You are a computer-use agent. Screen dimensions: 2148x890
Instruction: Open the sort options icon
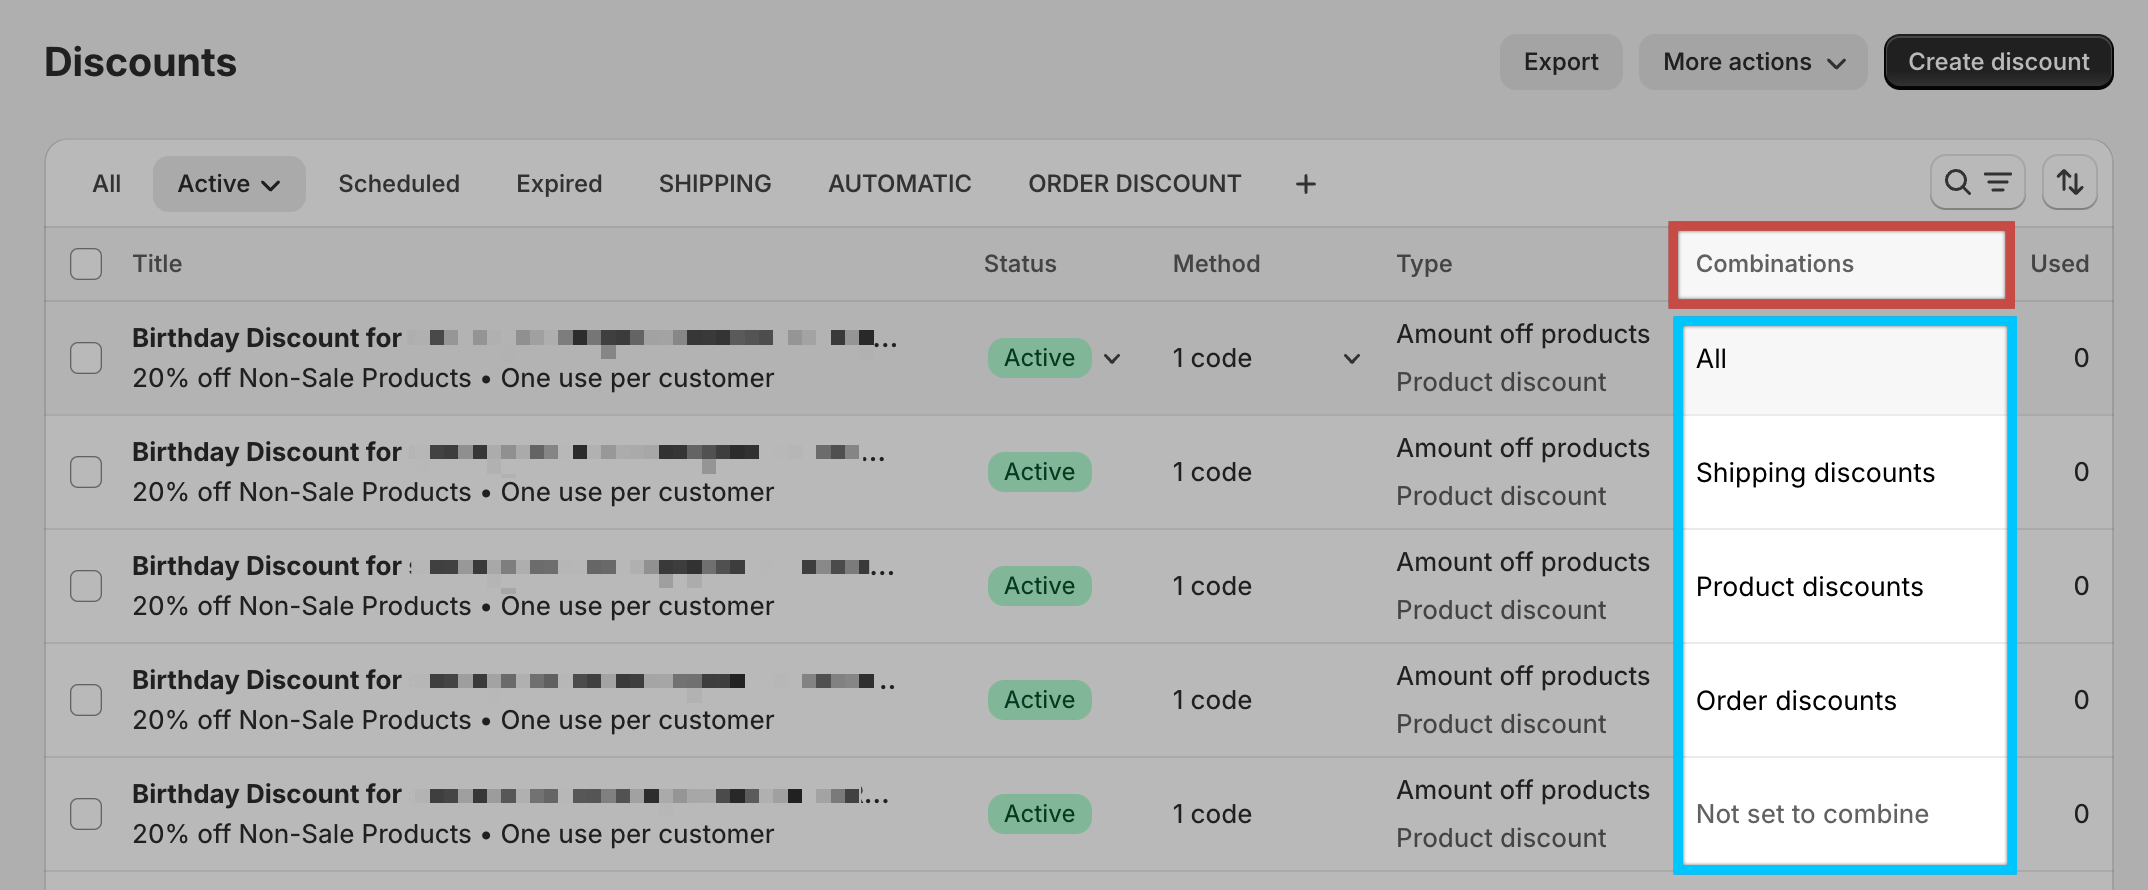point(2069,182)
